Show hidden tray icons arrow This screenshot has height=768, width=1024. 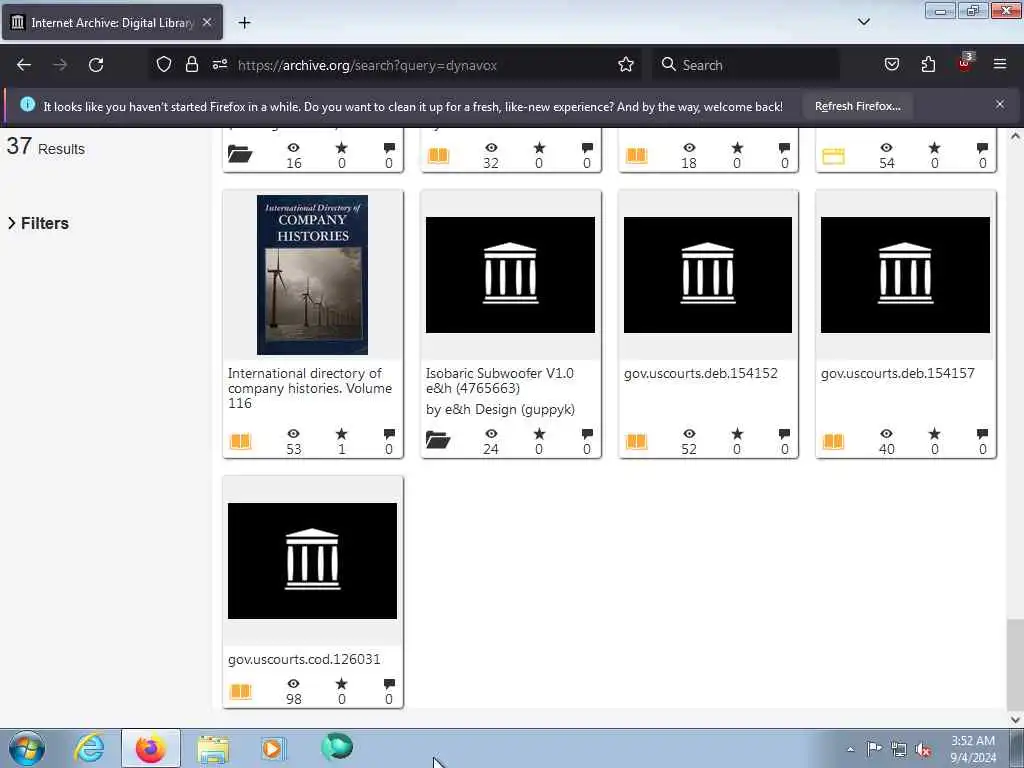click(850, 750)
